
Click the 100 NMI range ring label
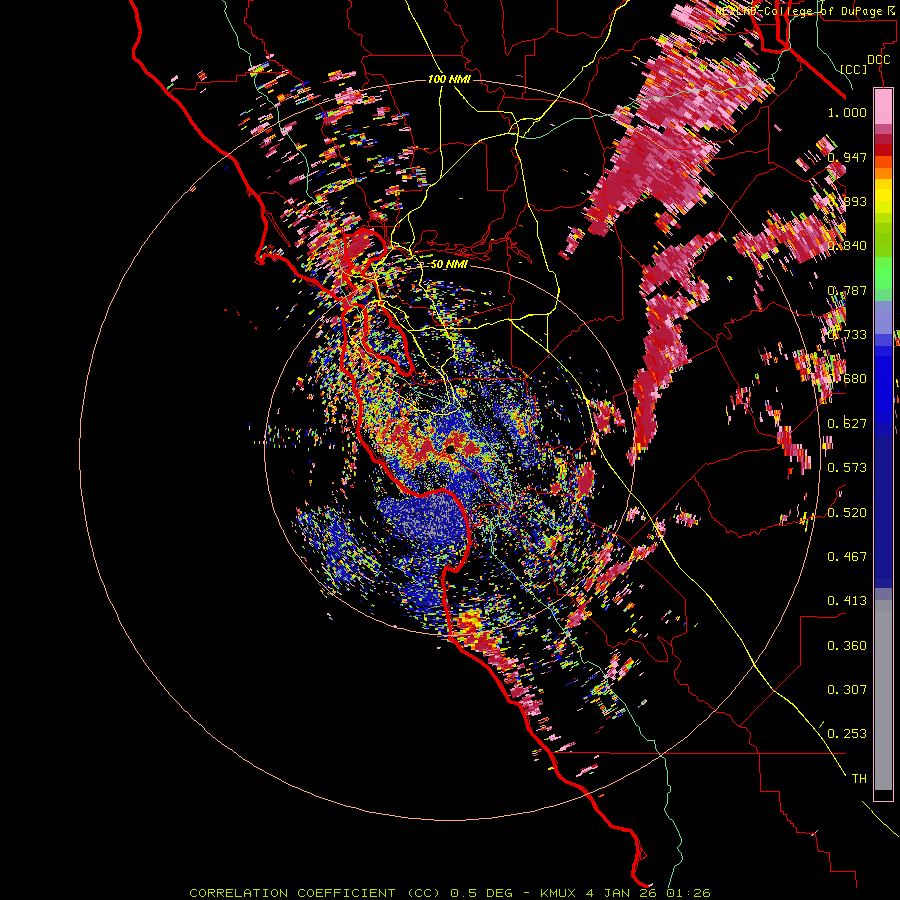point(449,79)
